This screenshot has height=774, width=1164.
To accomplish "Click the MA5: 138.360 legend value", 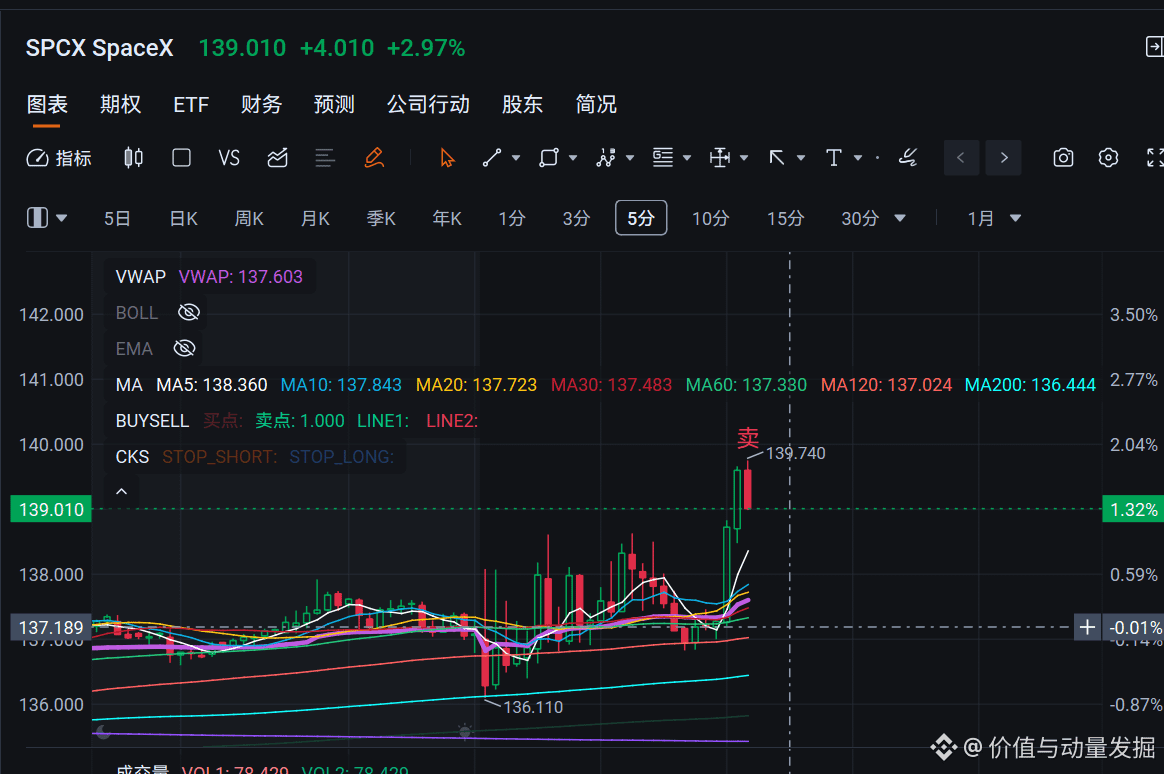I will pyautogui.click(x=212, y=385).
